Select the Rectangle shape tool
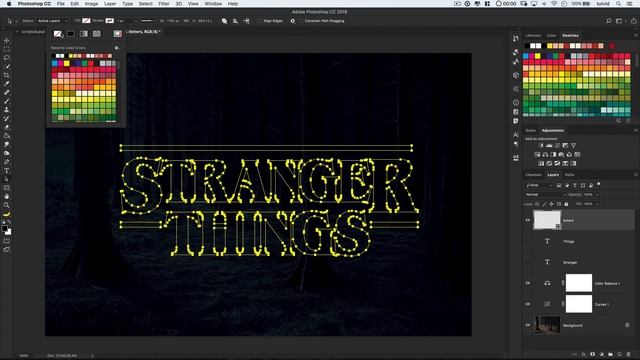The image size is (640, 360). pos(7,188)
